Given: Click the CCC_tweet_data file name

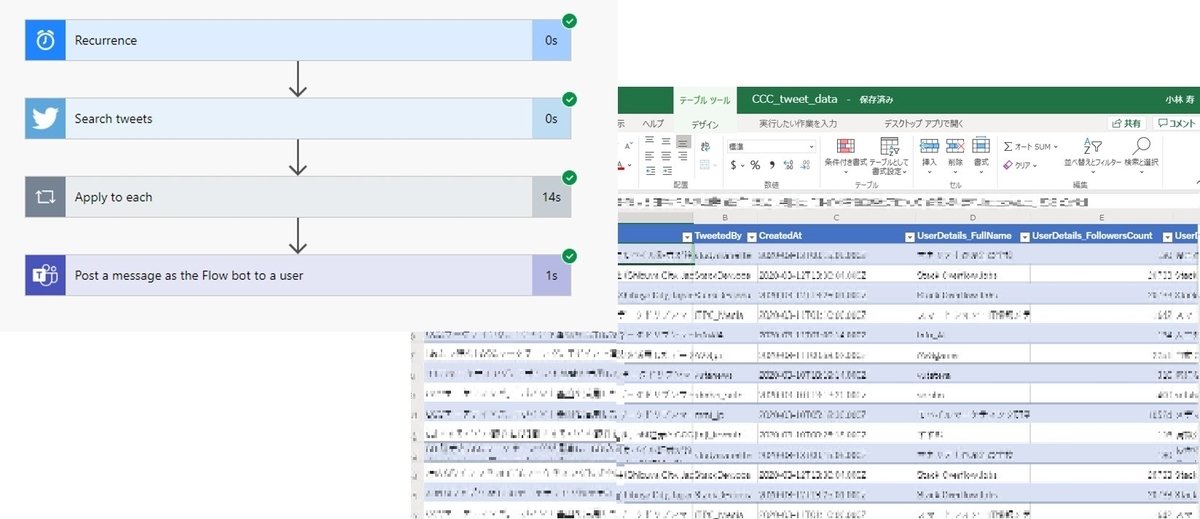Looking at the screenshot, I should [796, 99].
